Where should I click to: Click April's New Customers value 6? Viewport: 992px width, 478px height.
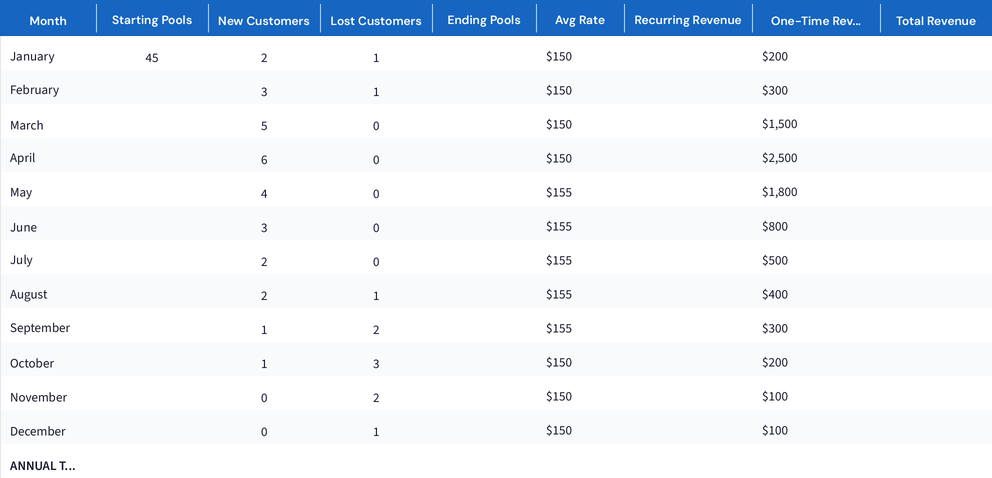click(x=264, y=160)
